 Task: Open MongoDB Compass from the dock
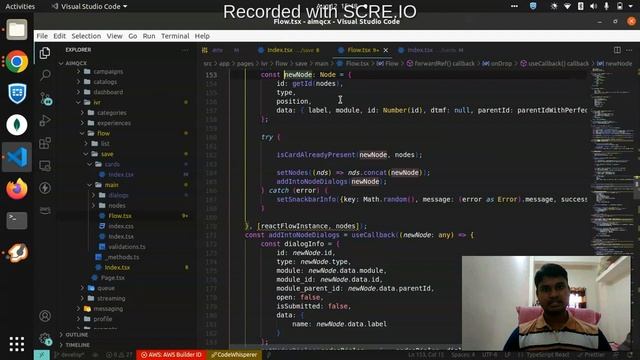click(x=17, y=124)
